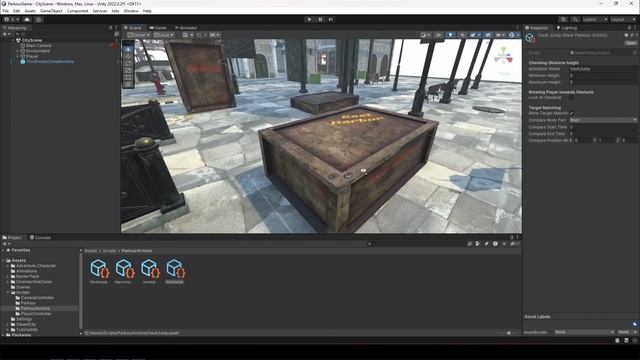
Task: Click the Compare End Time field
Action: [x=602, y=133]
